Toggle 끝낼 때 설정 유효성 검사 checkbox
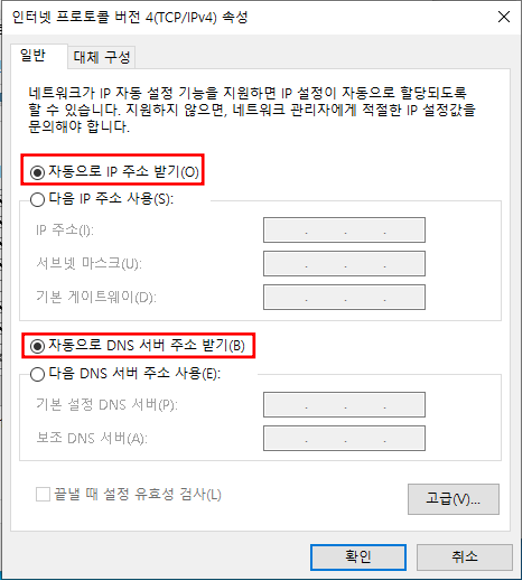 click(x=43, y=494)
